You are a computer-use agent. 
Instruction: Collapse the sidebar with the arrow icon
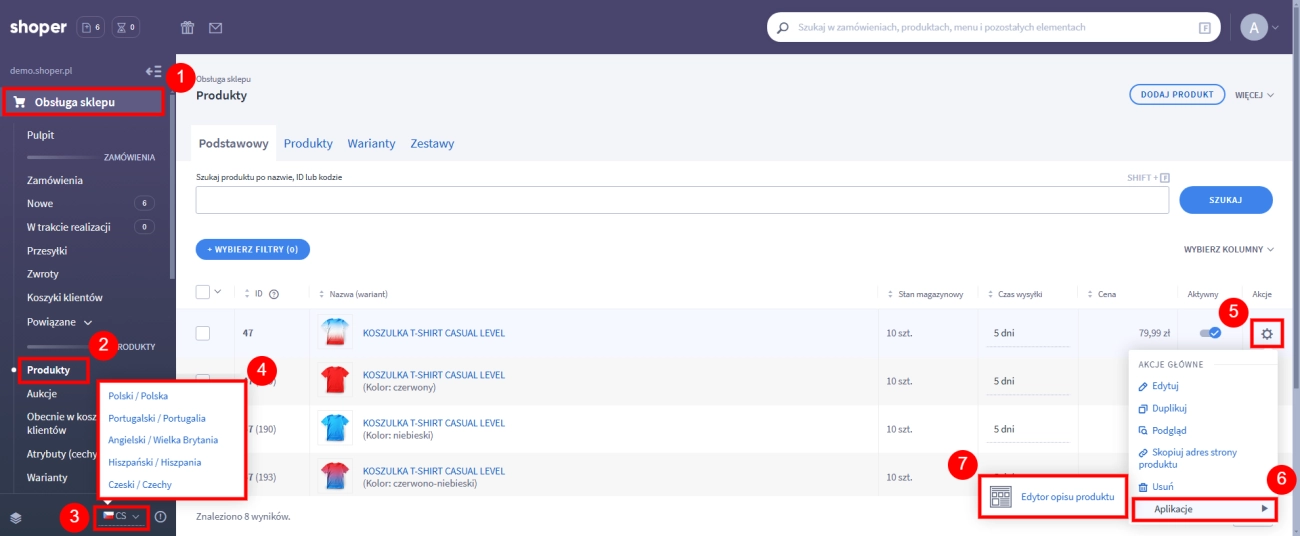point(153,71)
